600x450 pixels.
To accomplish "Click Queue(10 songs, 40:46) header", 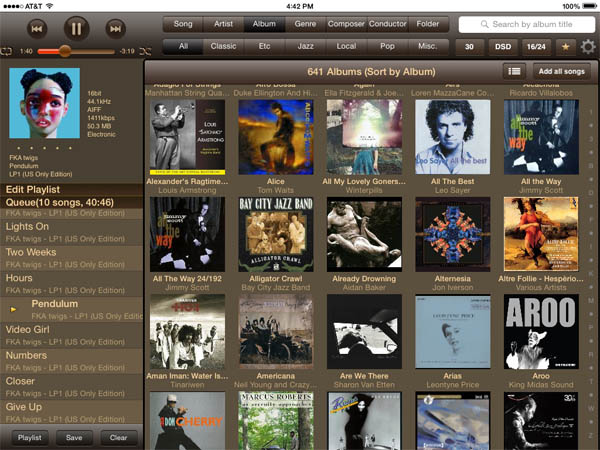I will (72, 202).
